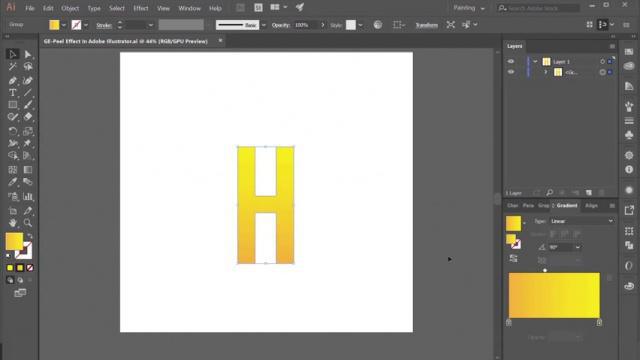640x360 pixels.
Task: Toggle visibility of the sublayer under Layer 1
Action: 511,72
